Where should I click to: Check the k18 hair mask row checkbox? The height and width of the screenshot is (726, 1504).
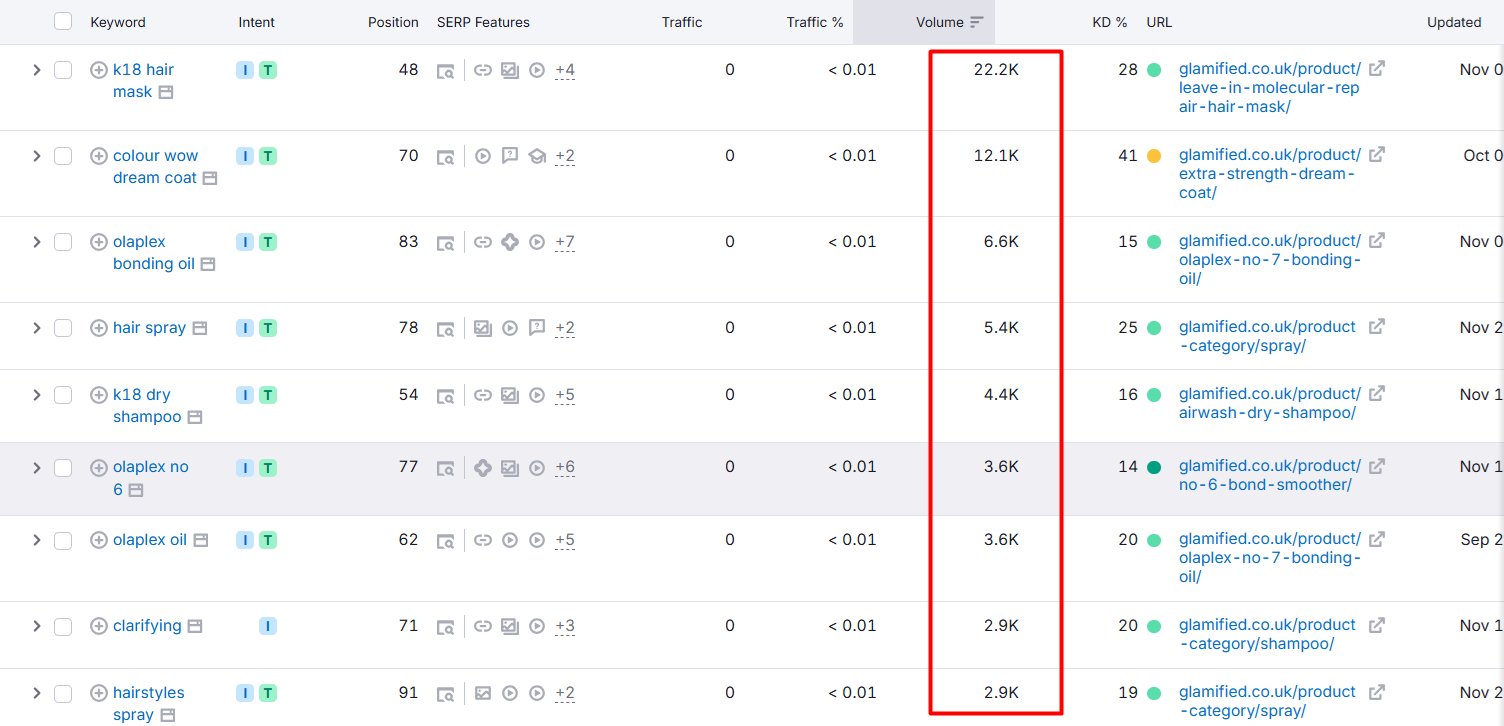tap(63, 70)
